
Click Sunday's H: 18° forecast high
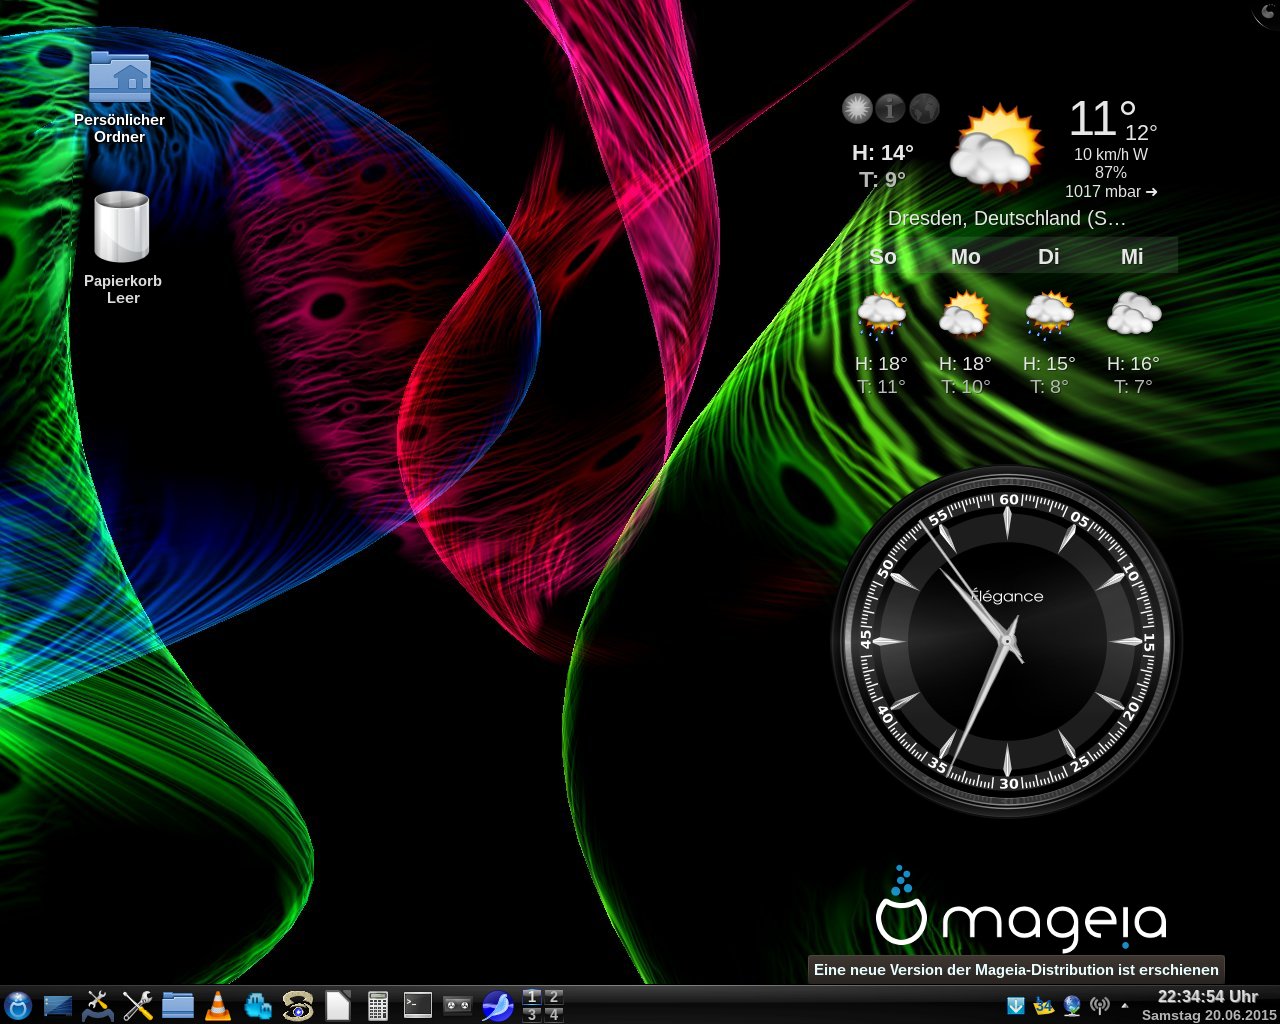pos(882,363)
